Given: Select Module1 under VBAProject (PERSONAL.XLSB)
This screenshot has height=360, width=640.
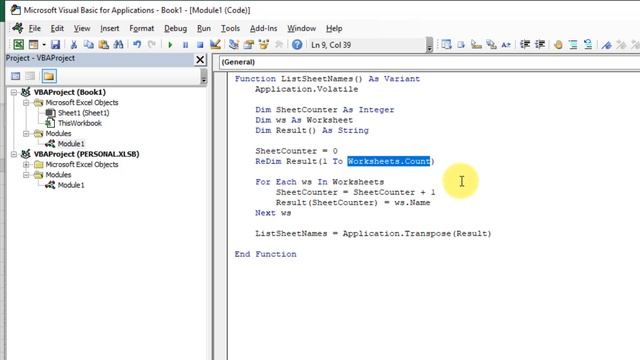Looking at the screenshot, I should (x=71, y=185).
